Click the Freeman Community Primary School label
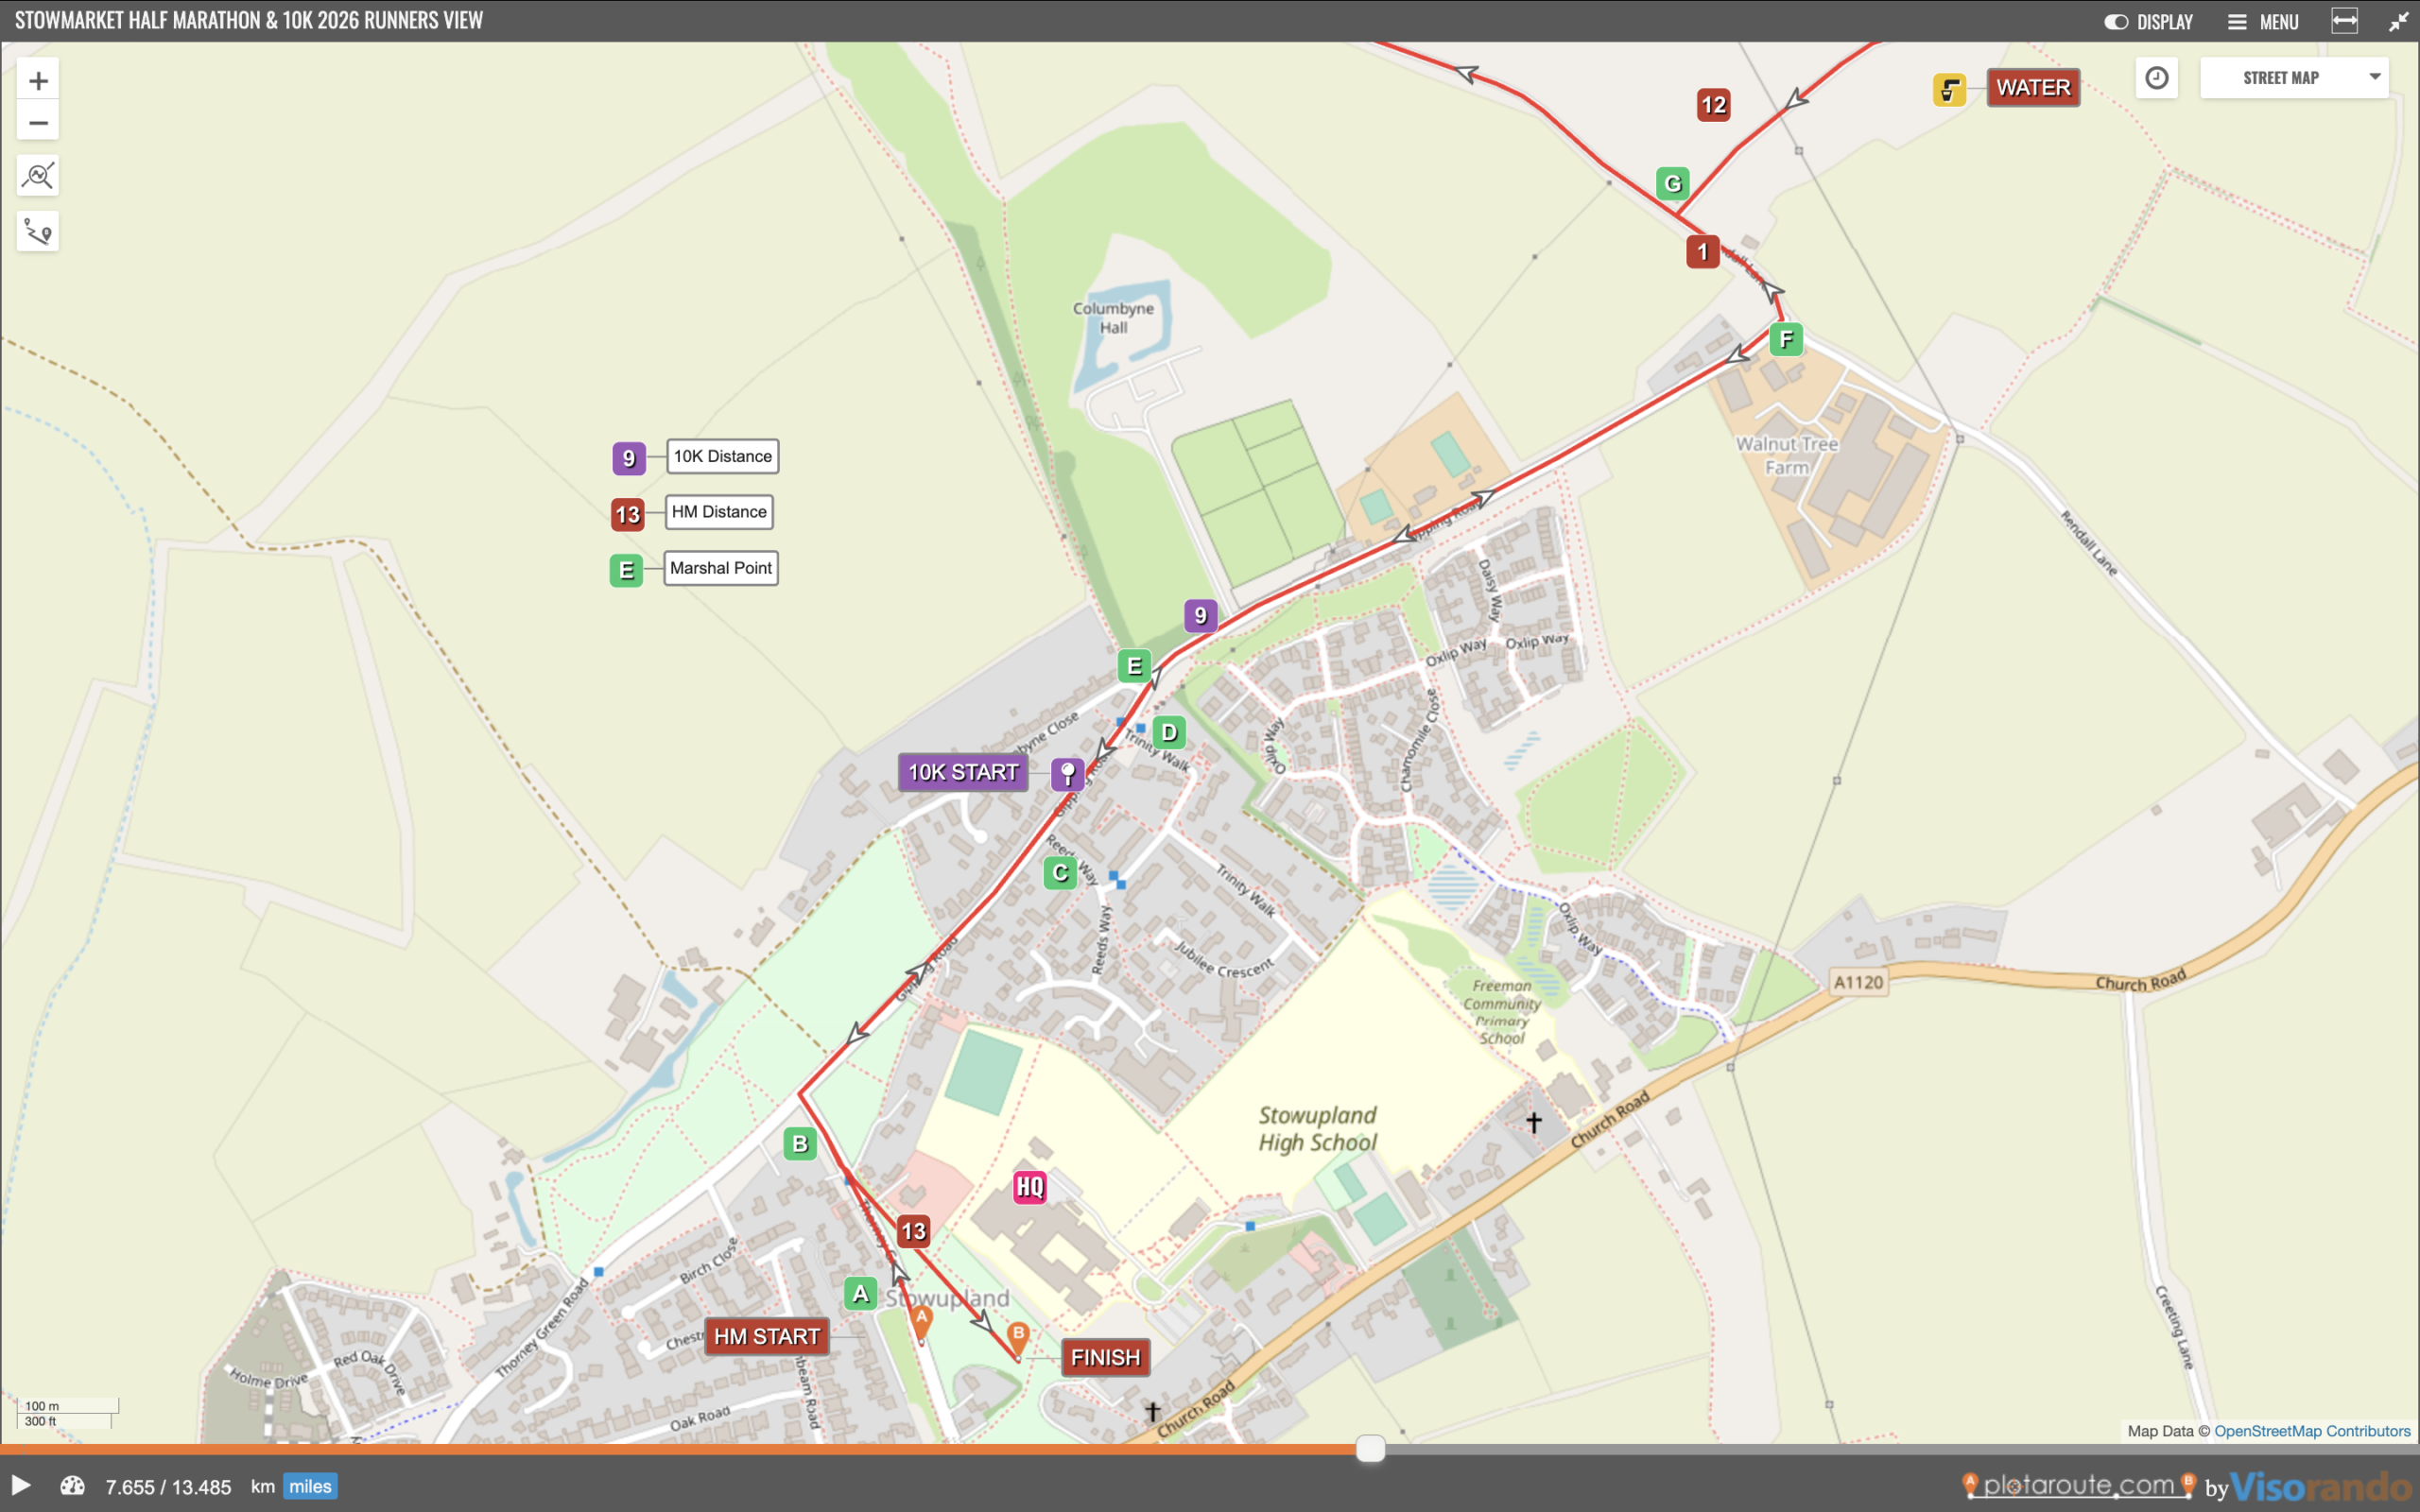This screenshot has height=1512, width=2420. coord(1502,1012)
